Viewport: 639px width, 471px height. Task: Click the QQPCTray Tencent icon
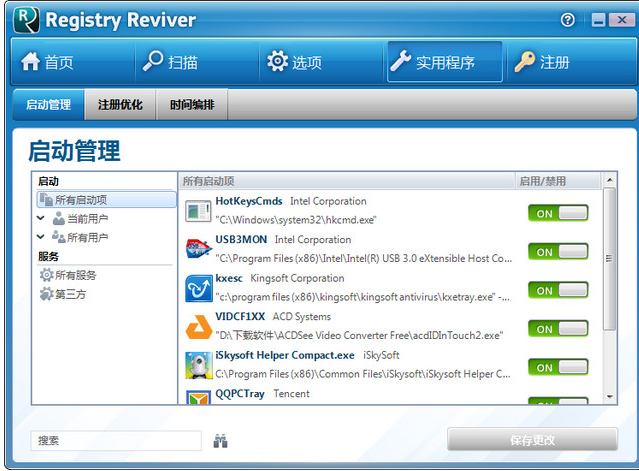click(197, 397)
